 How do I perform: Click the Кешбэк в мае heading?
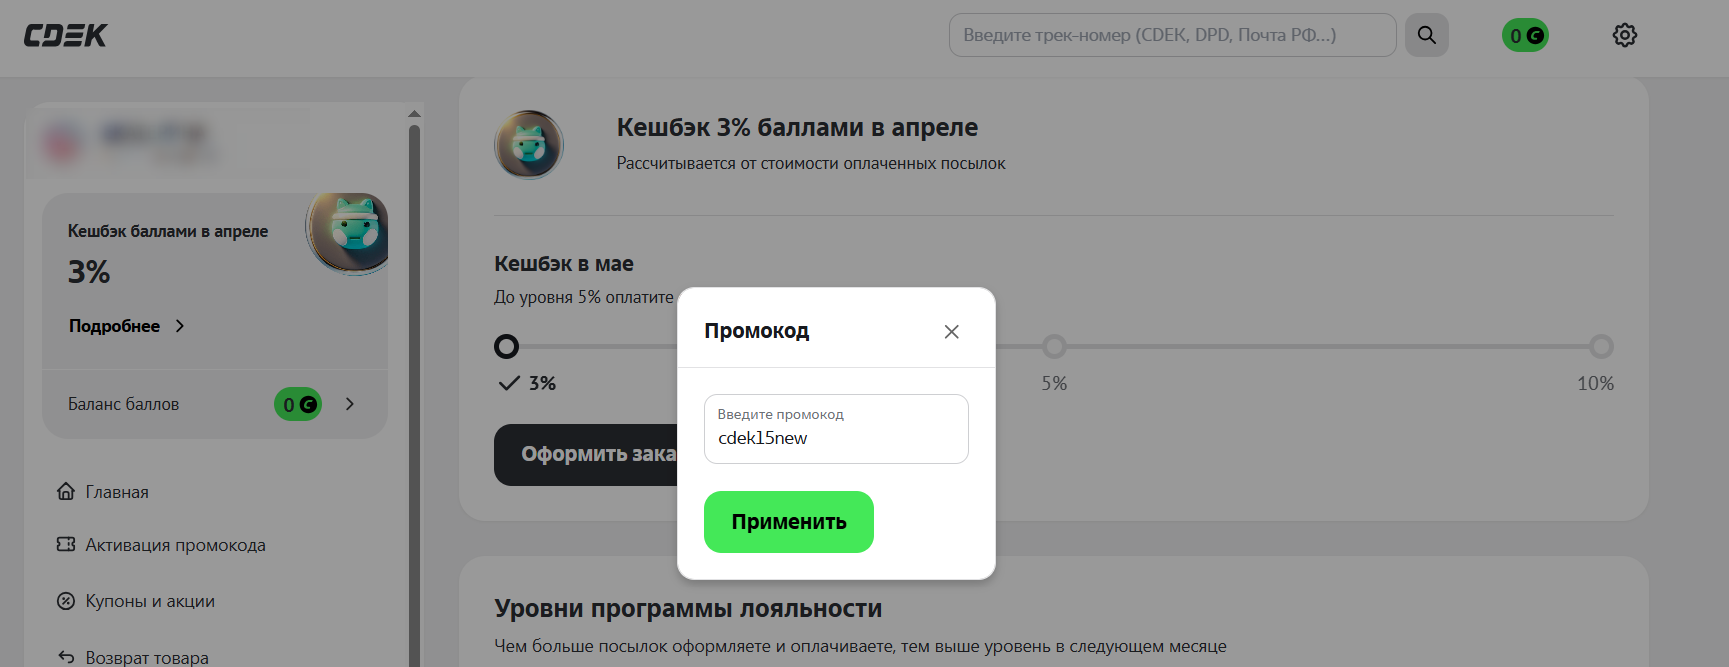[x=564, y=264]
